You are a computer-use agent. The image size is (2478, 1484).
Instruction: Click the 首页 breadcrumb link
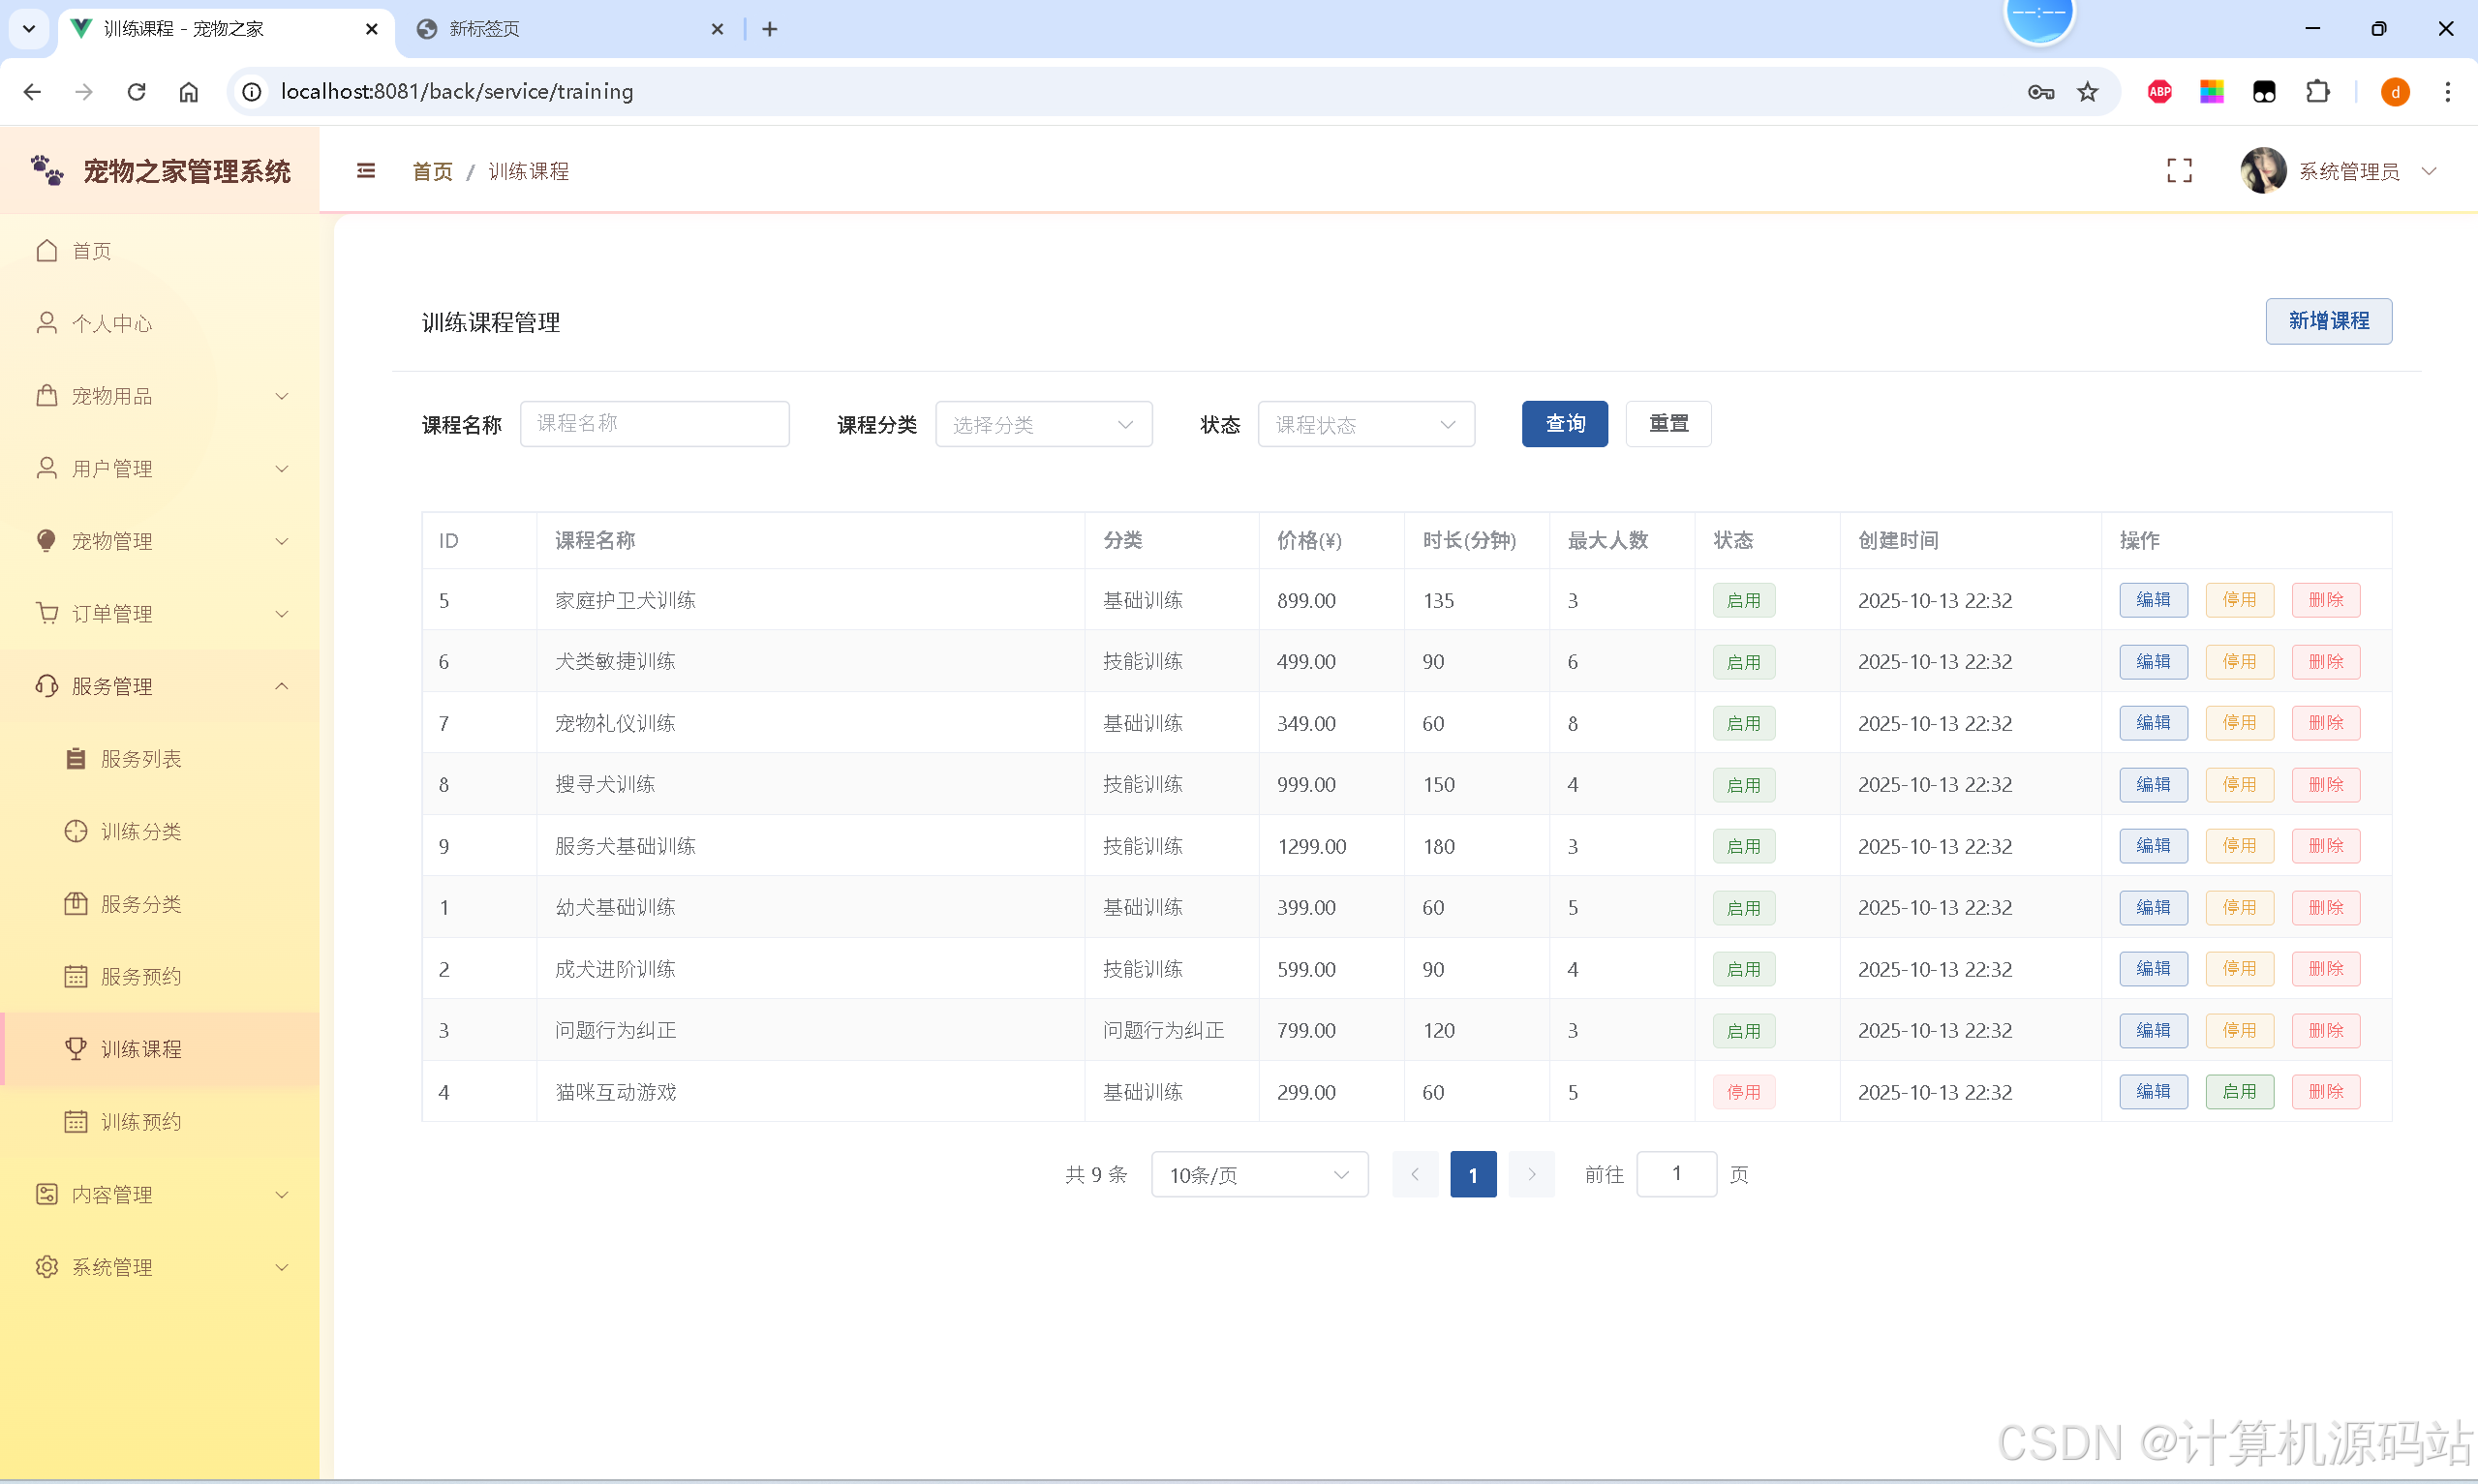click(432, 172)
